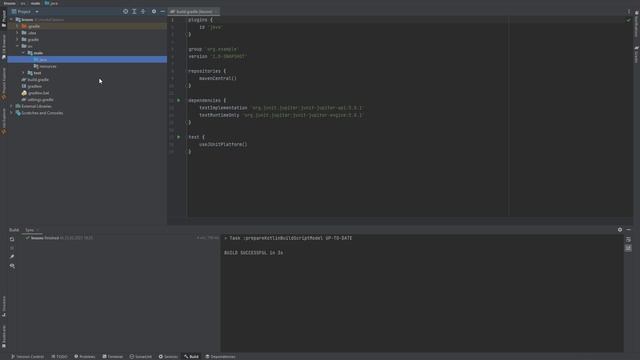Open the Terminal tool window

[112, 357]
